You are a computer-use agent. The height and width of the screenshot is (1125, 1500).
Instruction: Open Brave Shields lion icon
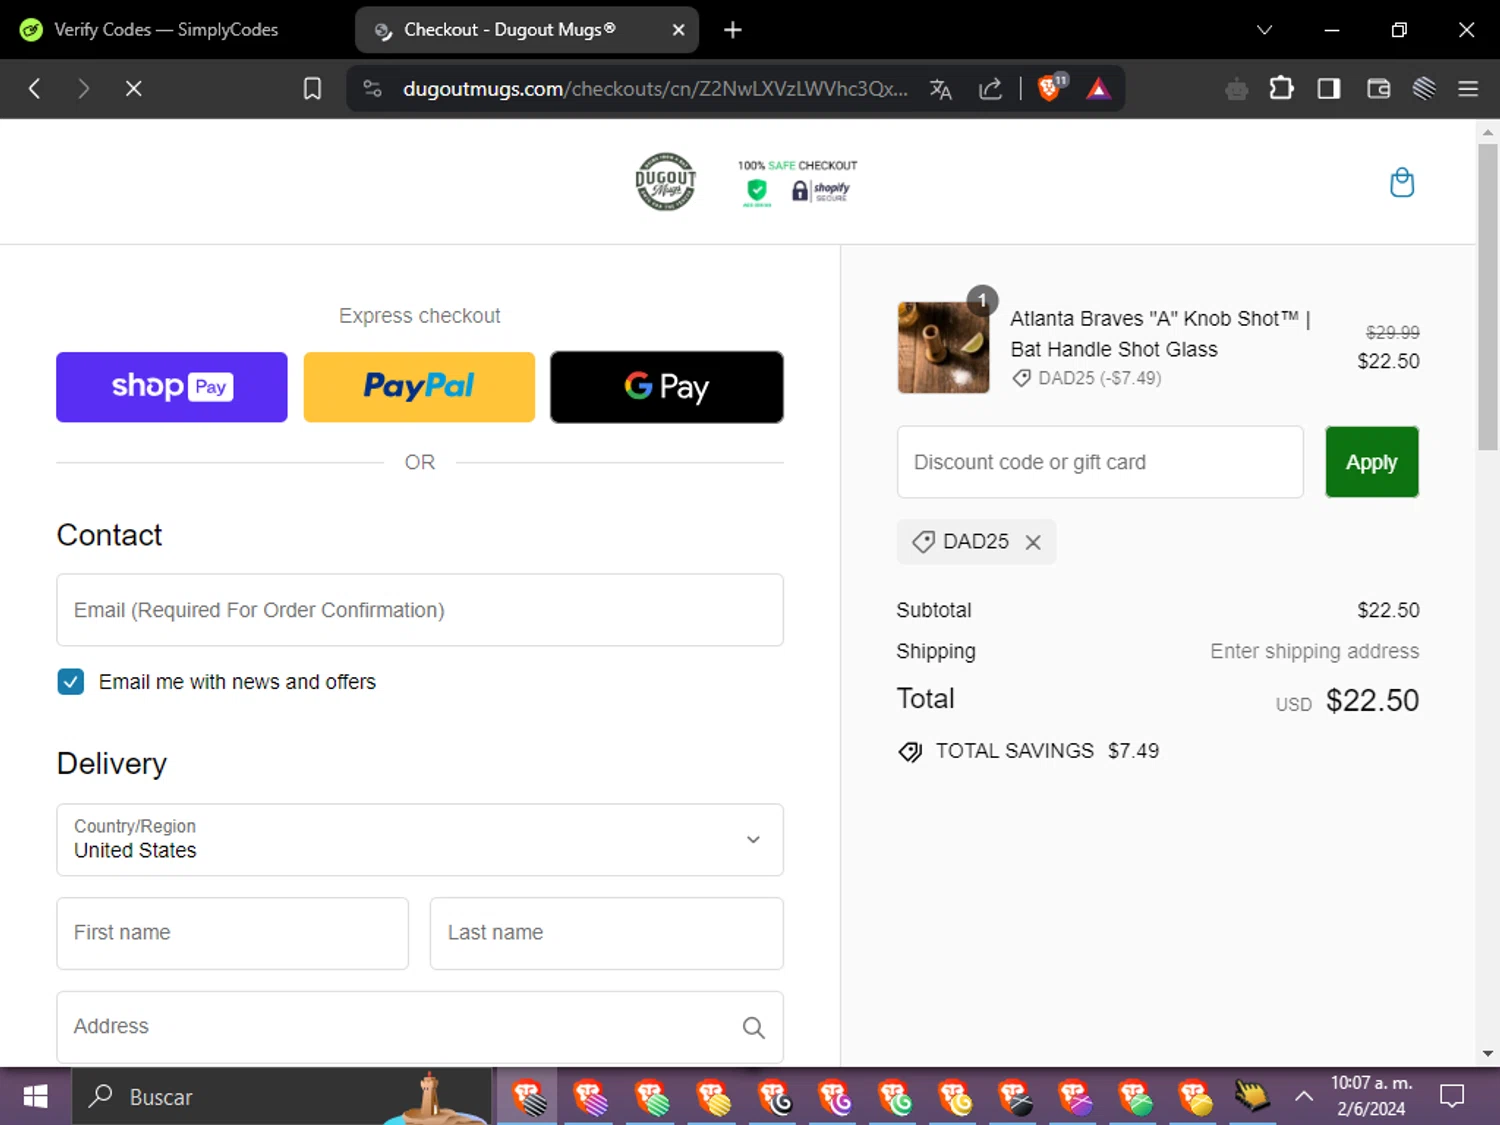(x=1050, y=89)
